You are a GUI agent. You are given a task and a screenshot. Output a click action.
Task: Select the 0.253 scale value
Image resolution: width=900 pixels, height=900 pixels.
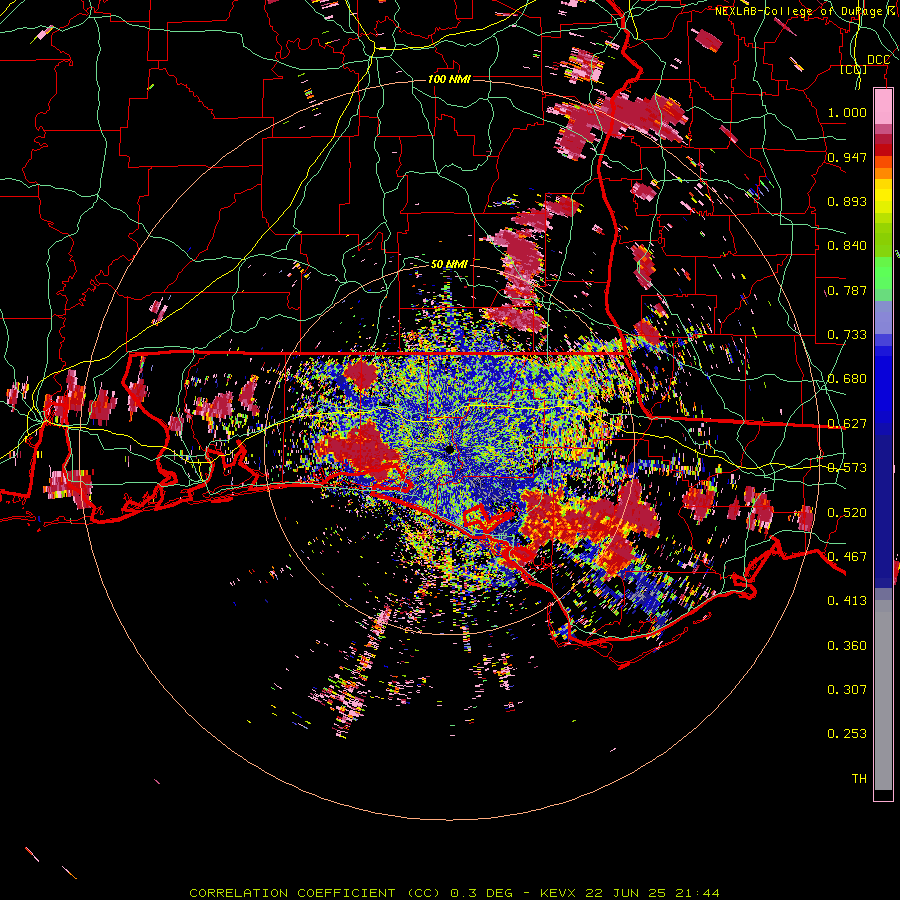pos(847,734)
